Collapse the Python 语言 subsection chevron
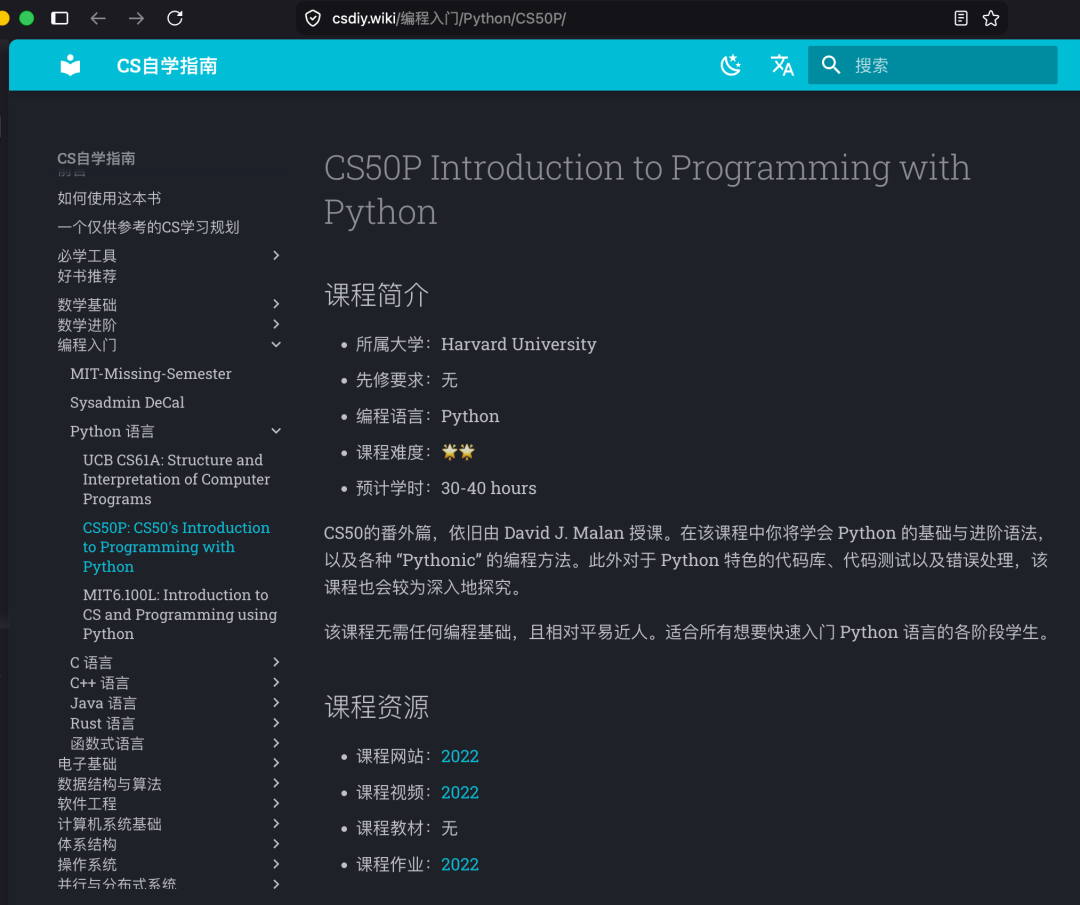1080x905 pixels. tap(276, 431)
